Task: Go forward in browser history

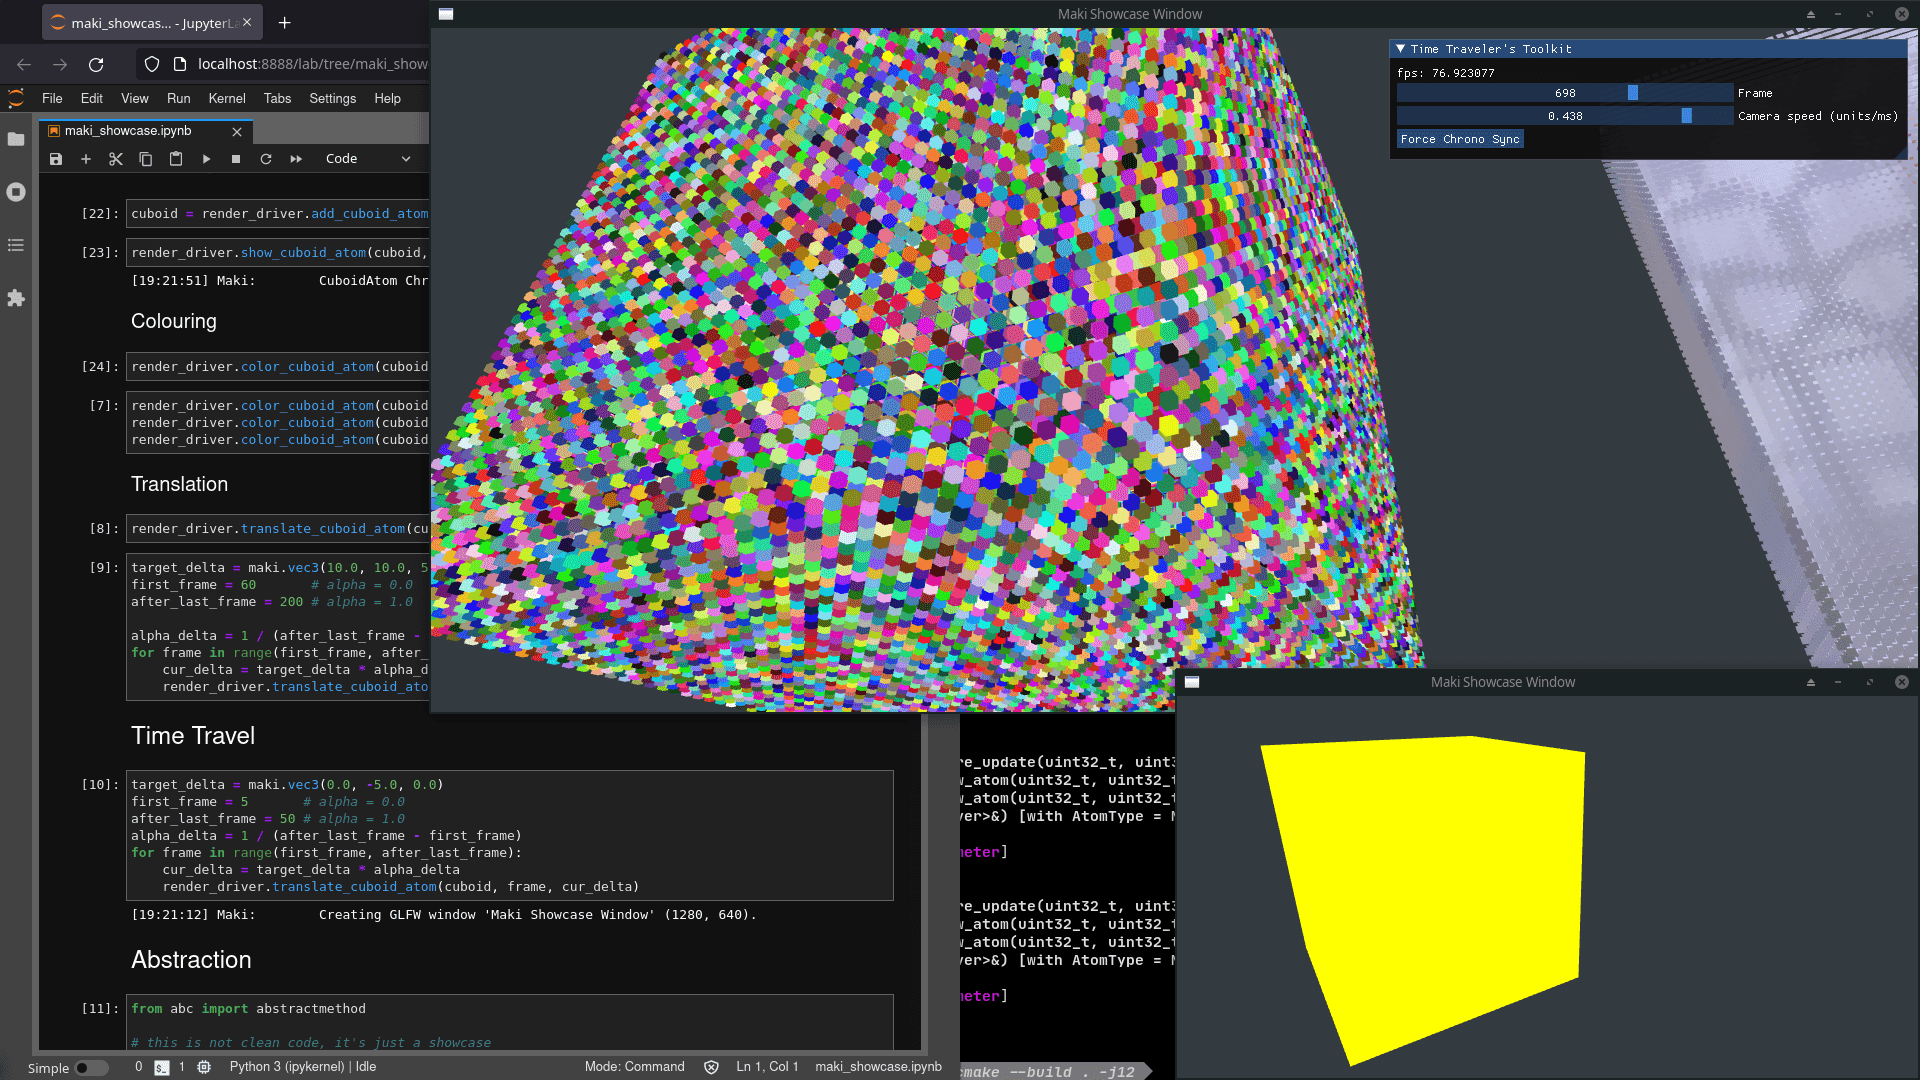Action: coord(60,64)
